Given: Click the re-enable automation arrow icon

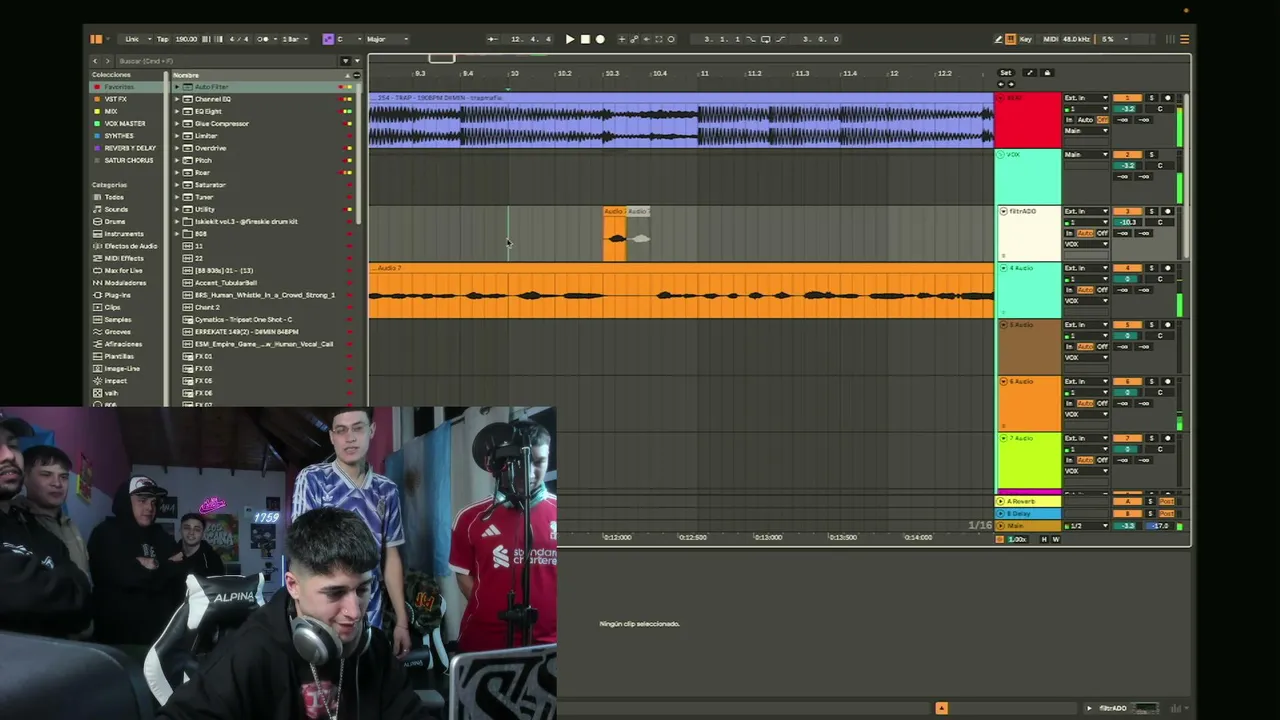Looking at the screenshot, I should pos(646,39).
